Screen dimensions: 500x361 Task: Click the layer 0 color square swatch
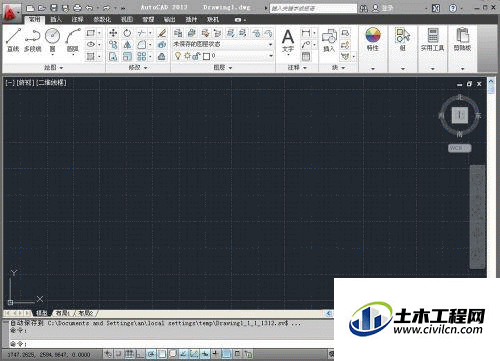point(206,56)
